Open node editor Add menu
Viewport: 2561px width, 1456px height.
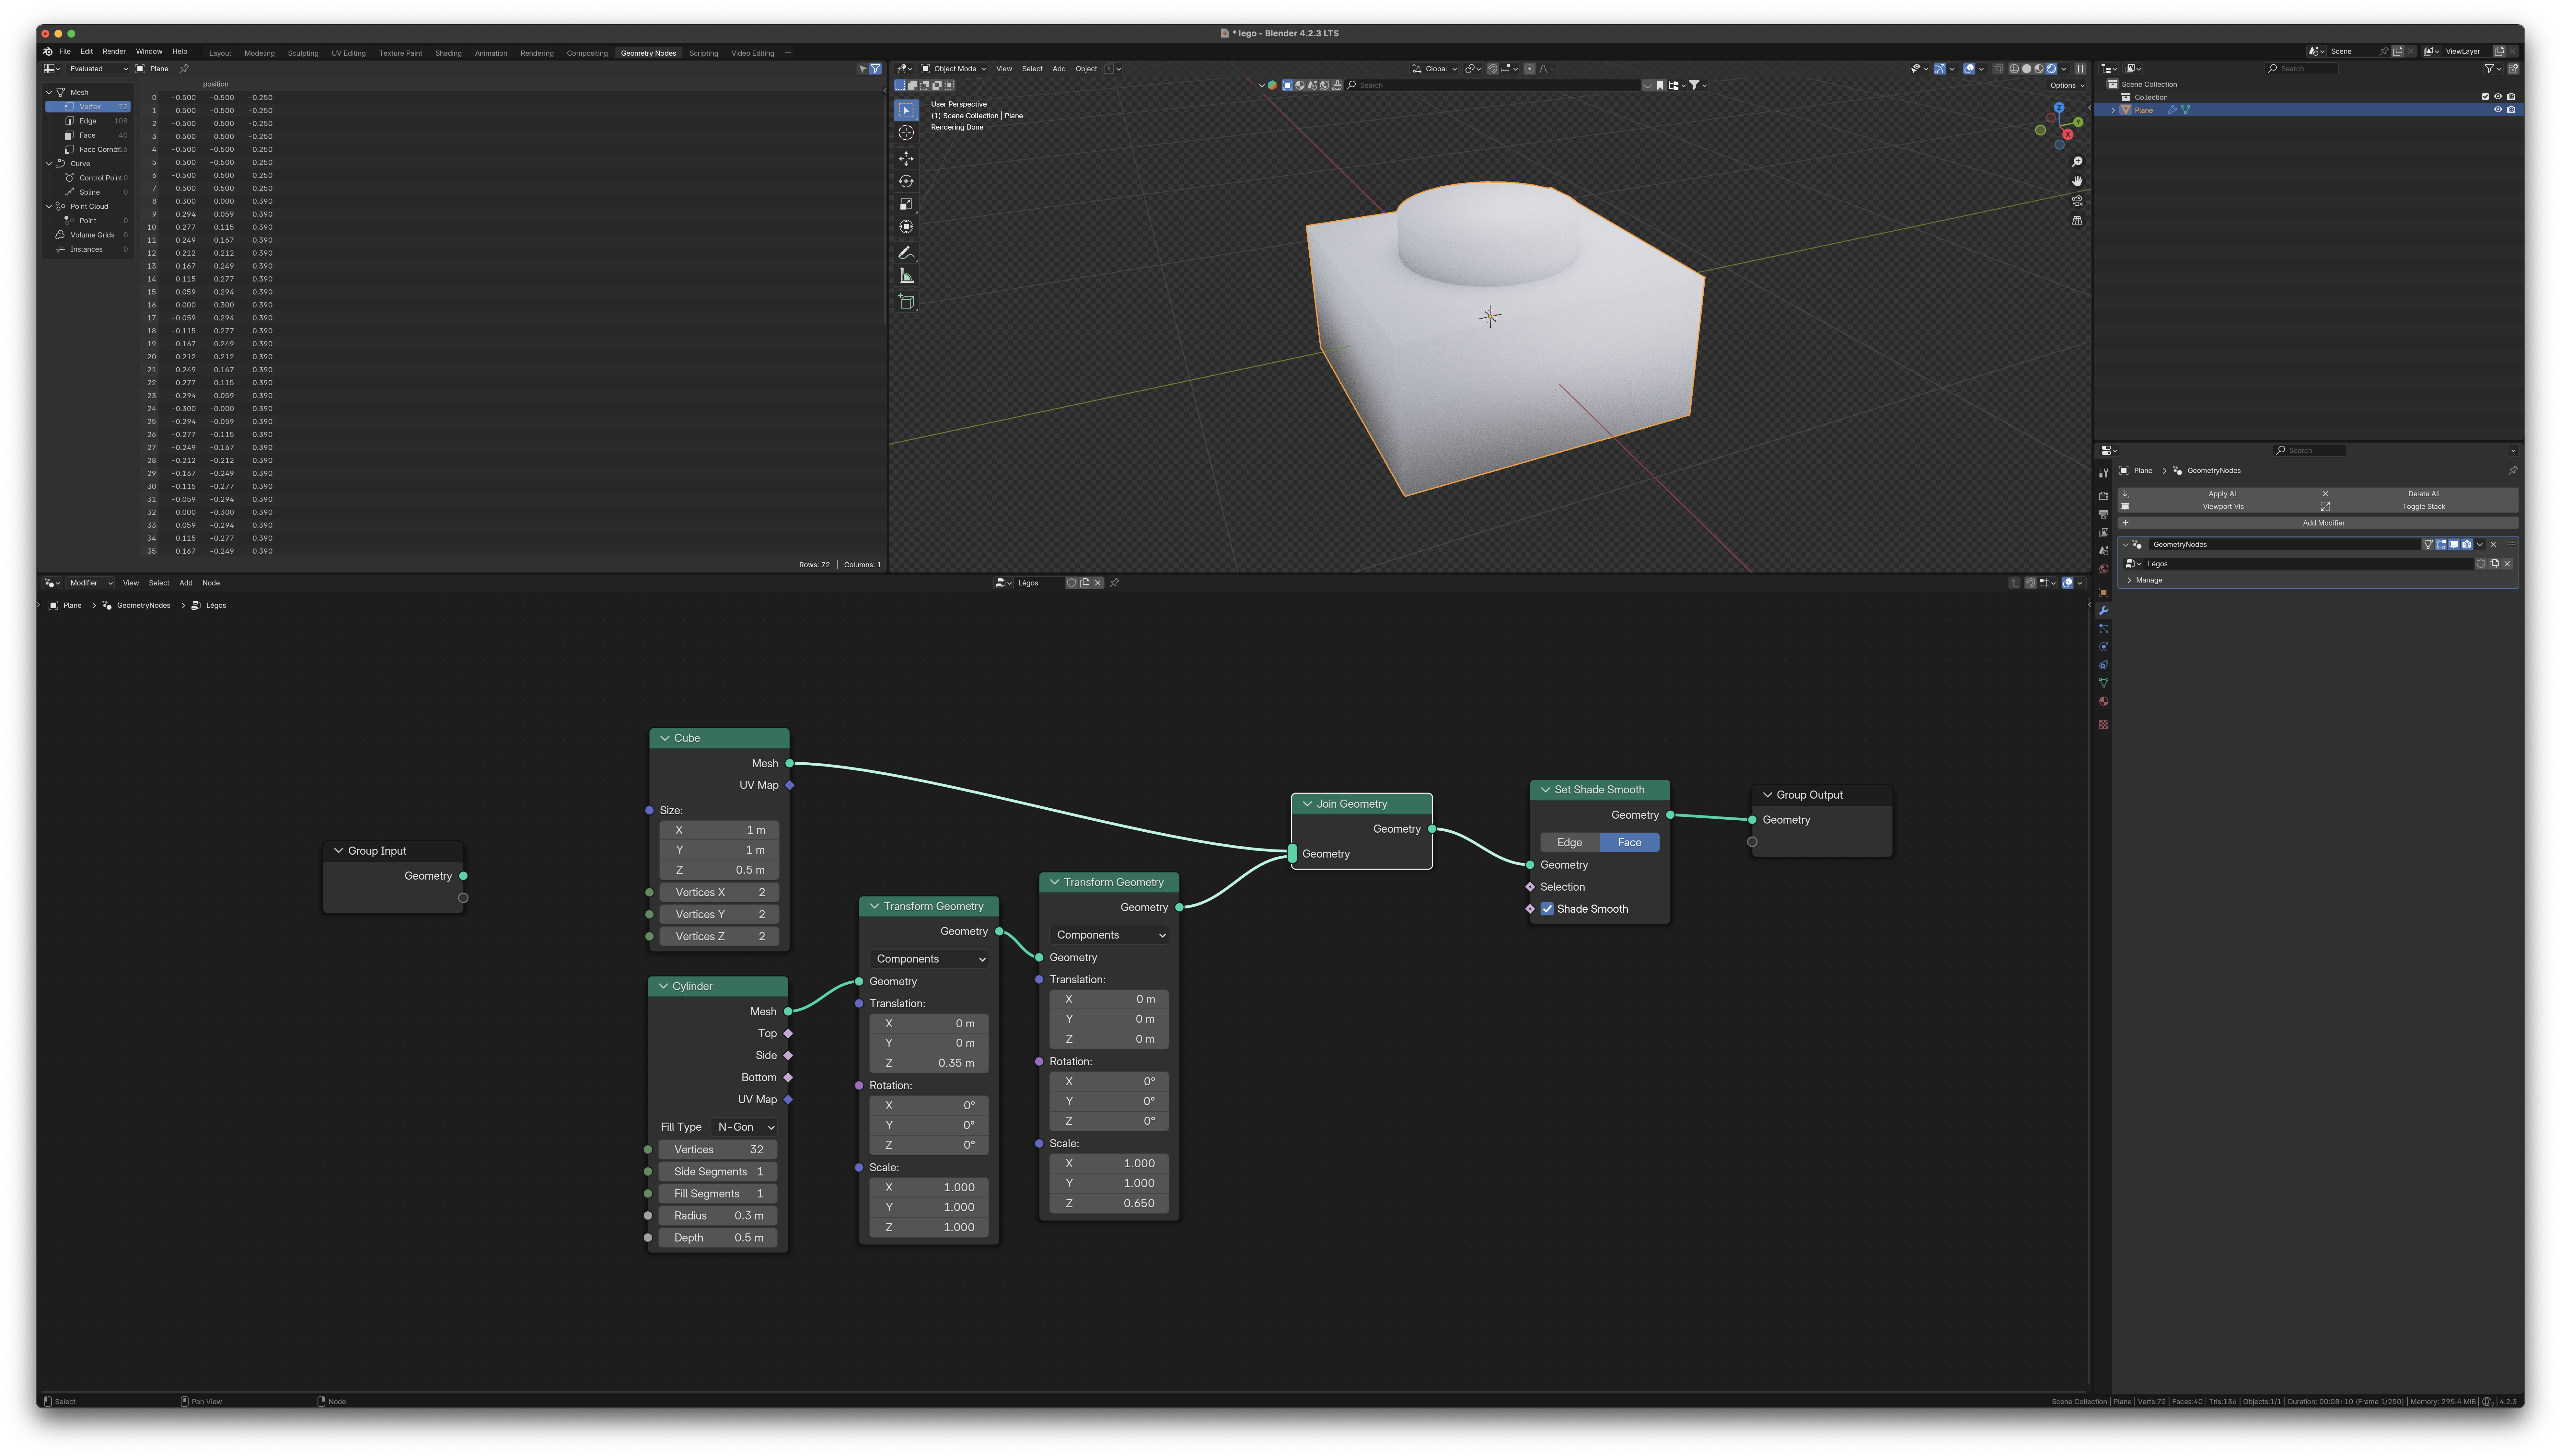[186, 583]
